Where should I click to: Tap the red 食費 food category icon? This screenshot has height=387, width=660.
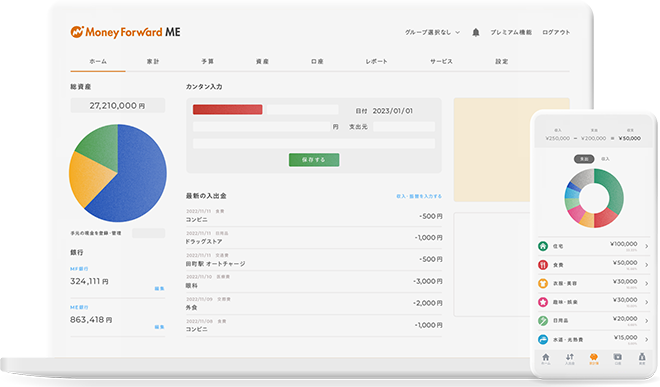[543, 265]
